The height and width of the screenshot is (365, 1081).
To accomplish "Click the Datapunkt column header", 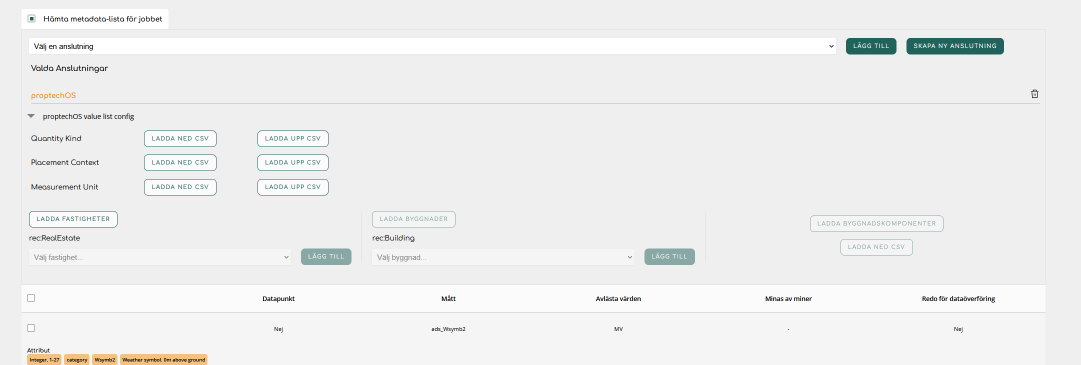I will (x=279, y=299).
